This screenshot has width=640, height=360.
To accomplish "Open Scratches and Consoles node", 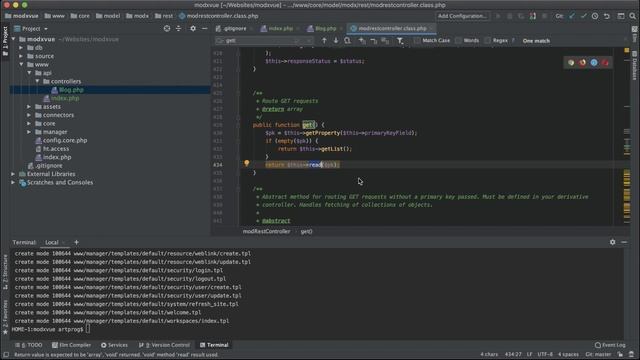I will 60,182.
